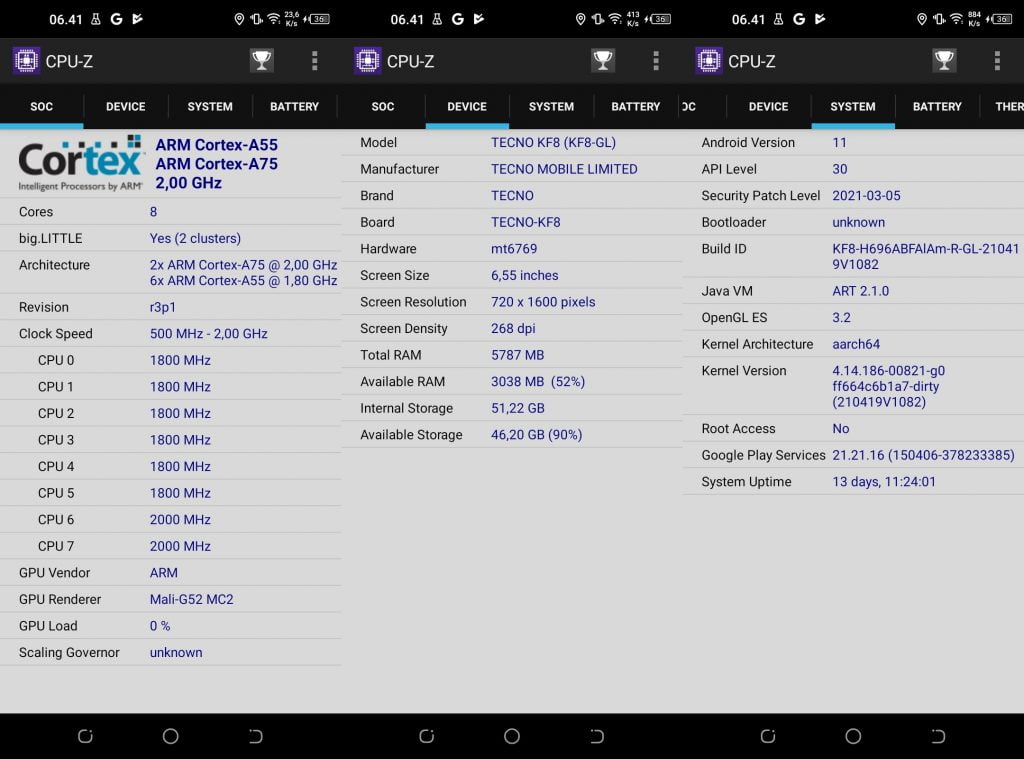
Task: Select the Revision value r3p1
Action: tap(163, 307)
